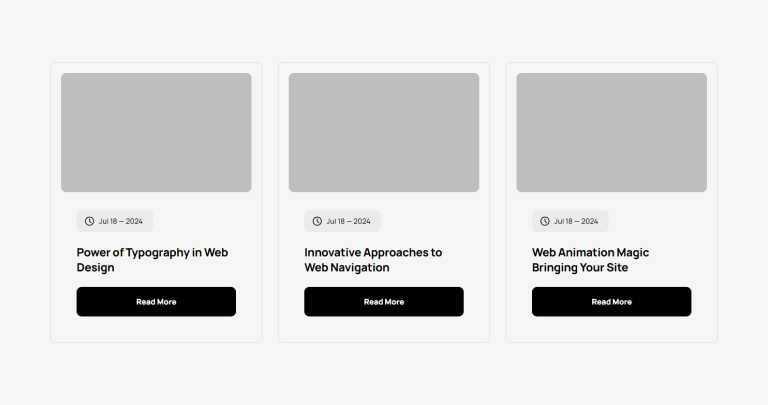Screen dimensions: 768x405
Task: Open thumbnail image above Web Animation Magic
Action: [611, 132]
